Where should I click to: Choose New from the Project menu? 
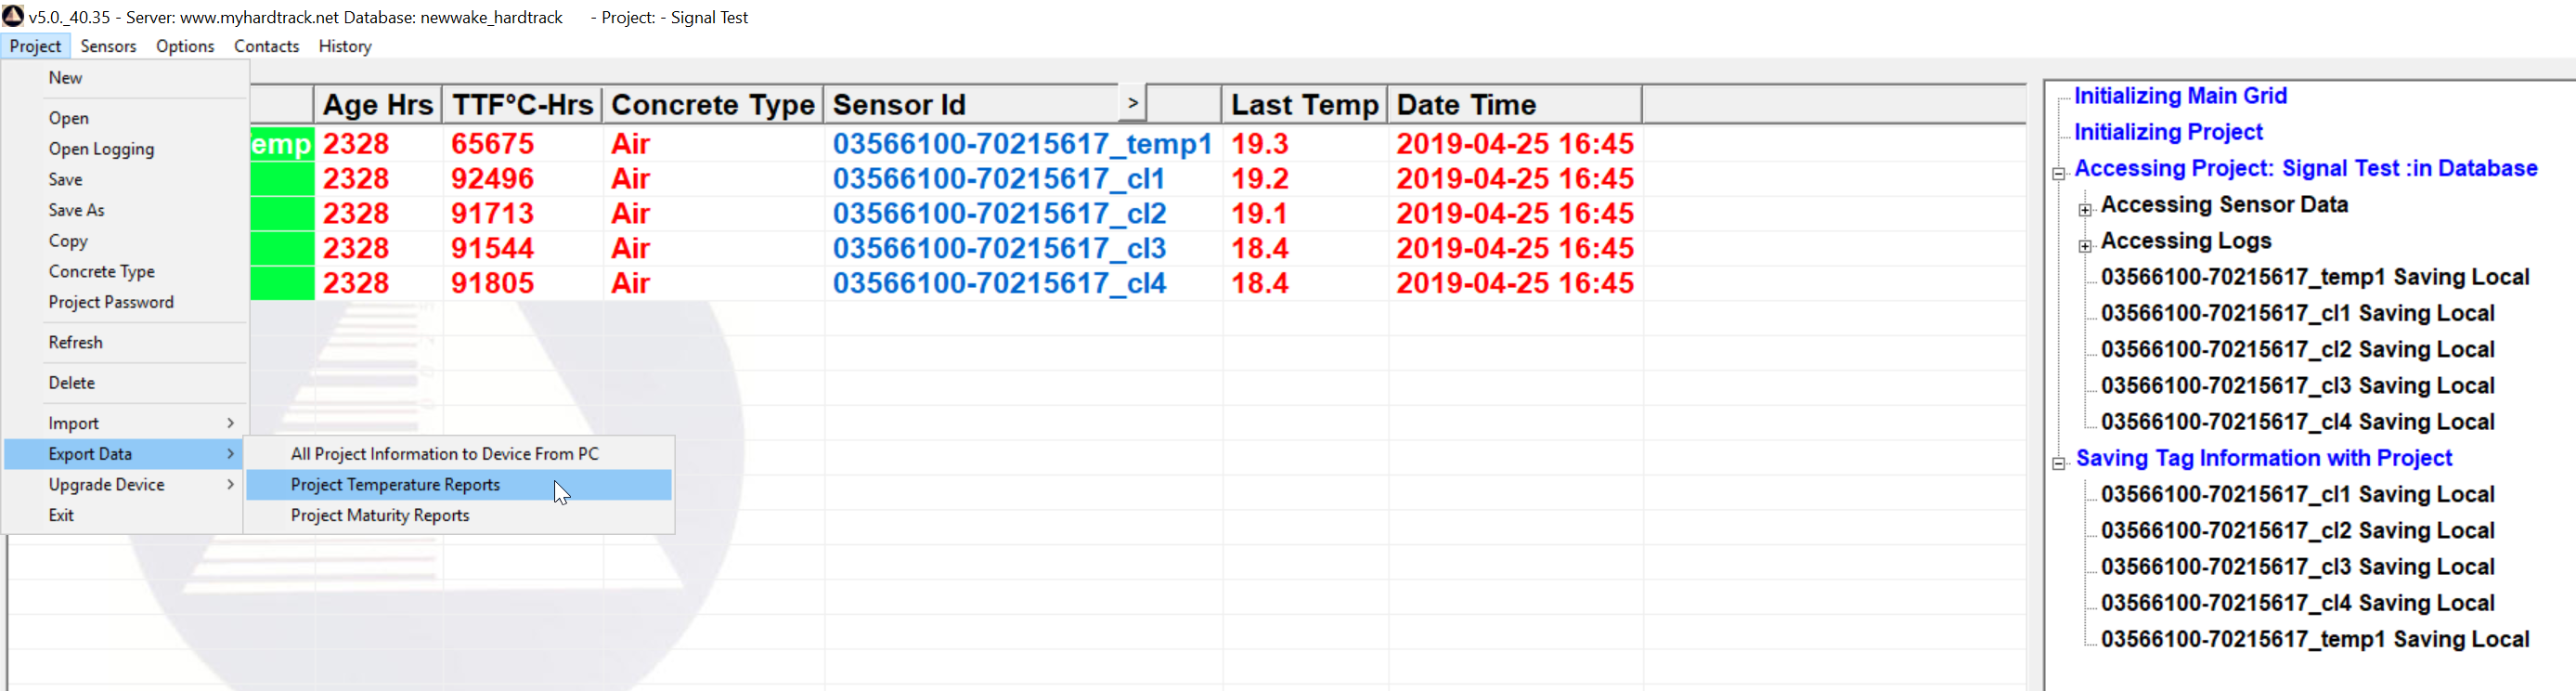tap(125, 78)
